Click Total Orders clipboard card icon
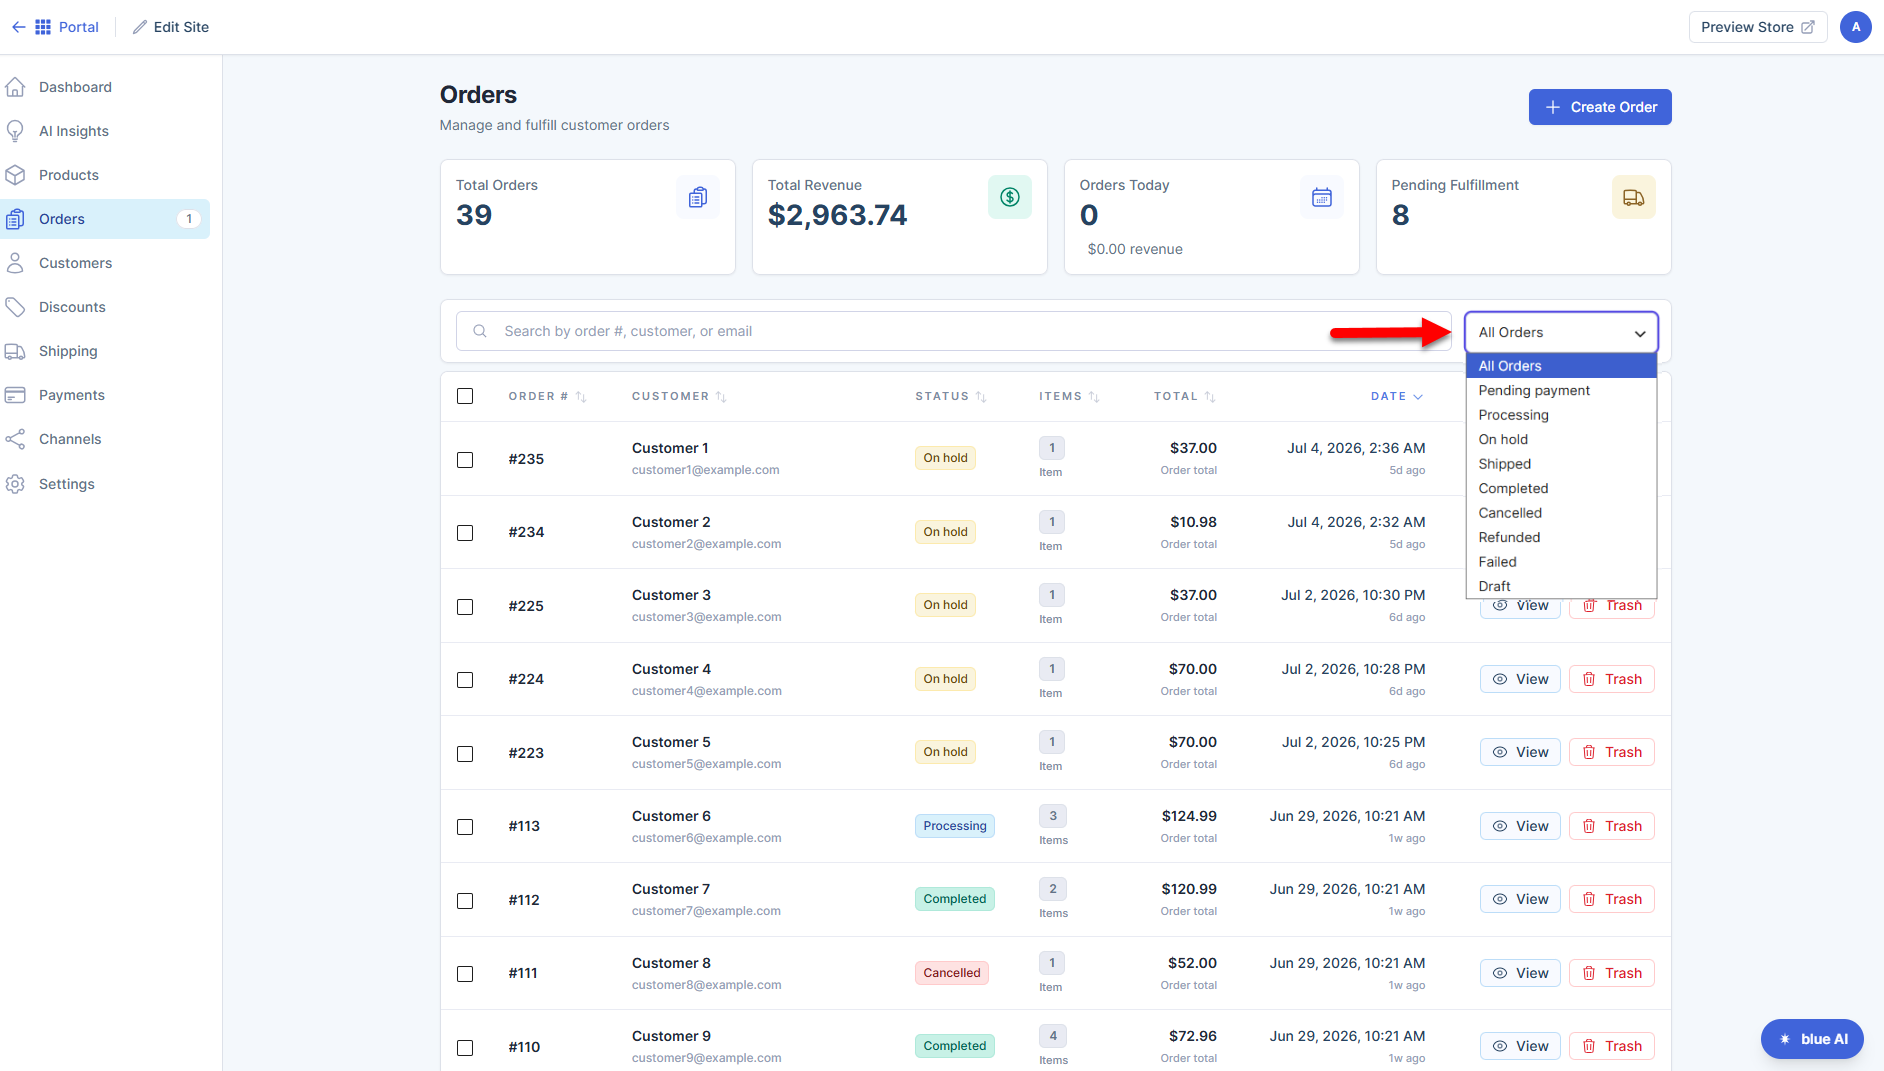Image resolution: width=1884 pixels, height=1071 pixels. click(698, 197)
